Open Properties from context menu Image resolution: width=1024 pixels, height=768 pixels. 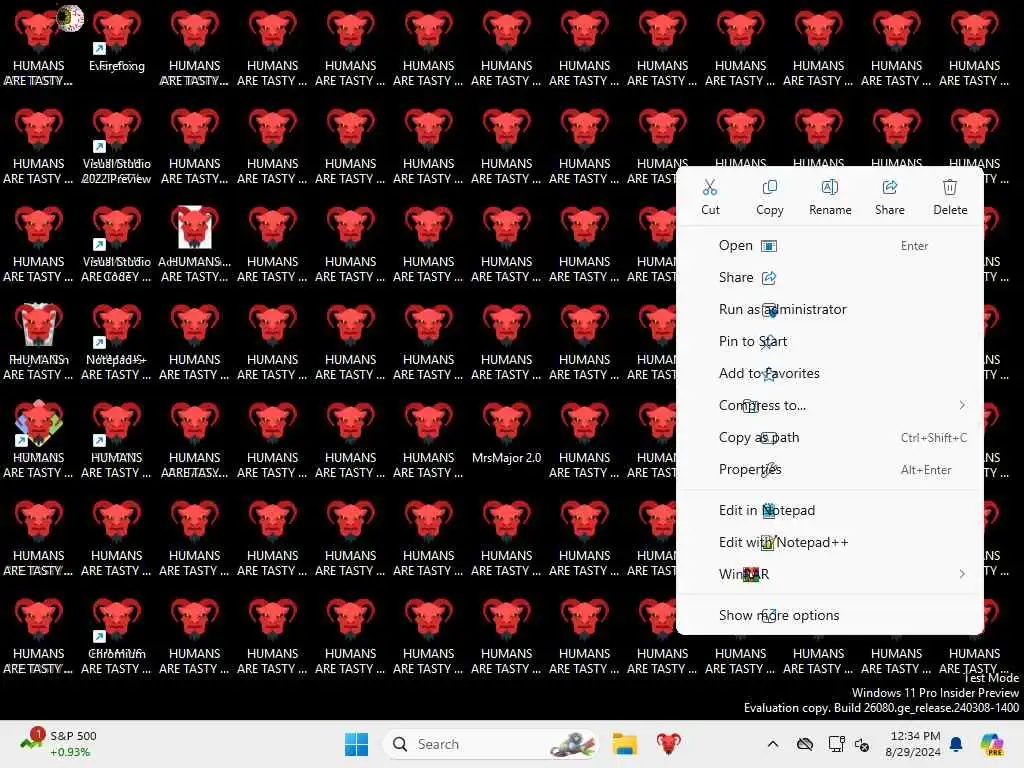[x=829, y=470]
